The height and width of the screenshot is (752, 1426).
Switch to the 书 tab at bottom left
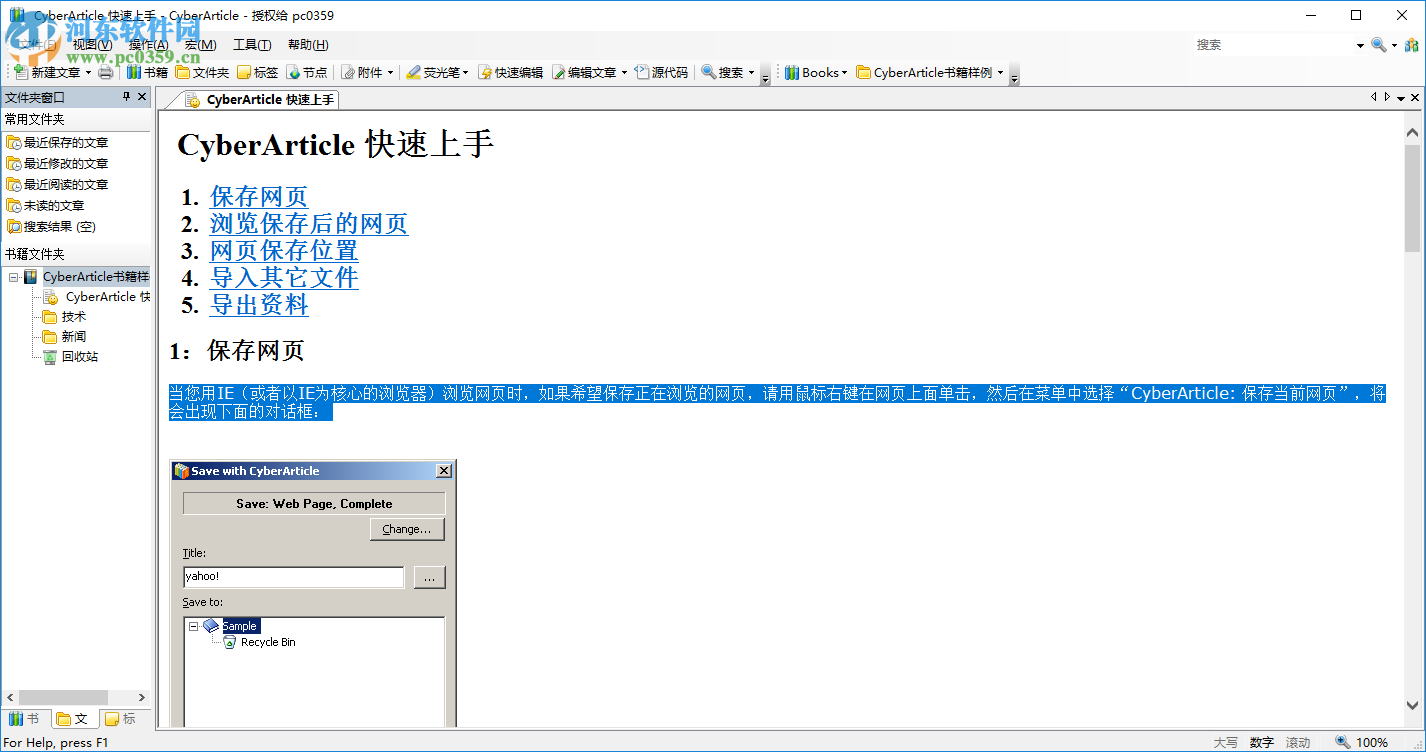point(27,718)
